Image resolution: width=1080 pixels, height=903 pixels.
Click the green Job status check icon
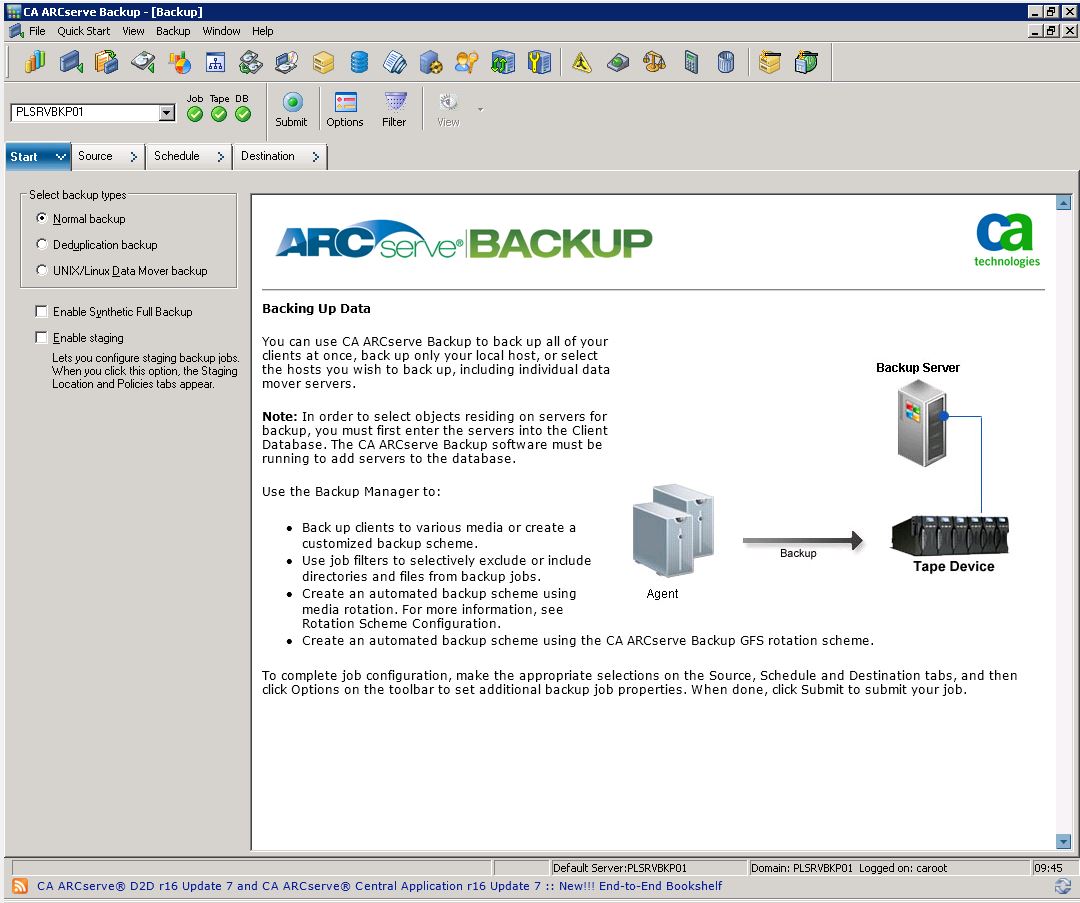click(x=195, y=114)
